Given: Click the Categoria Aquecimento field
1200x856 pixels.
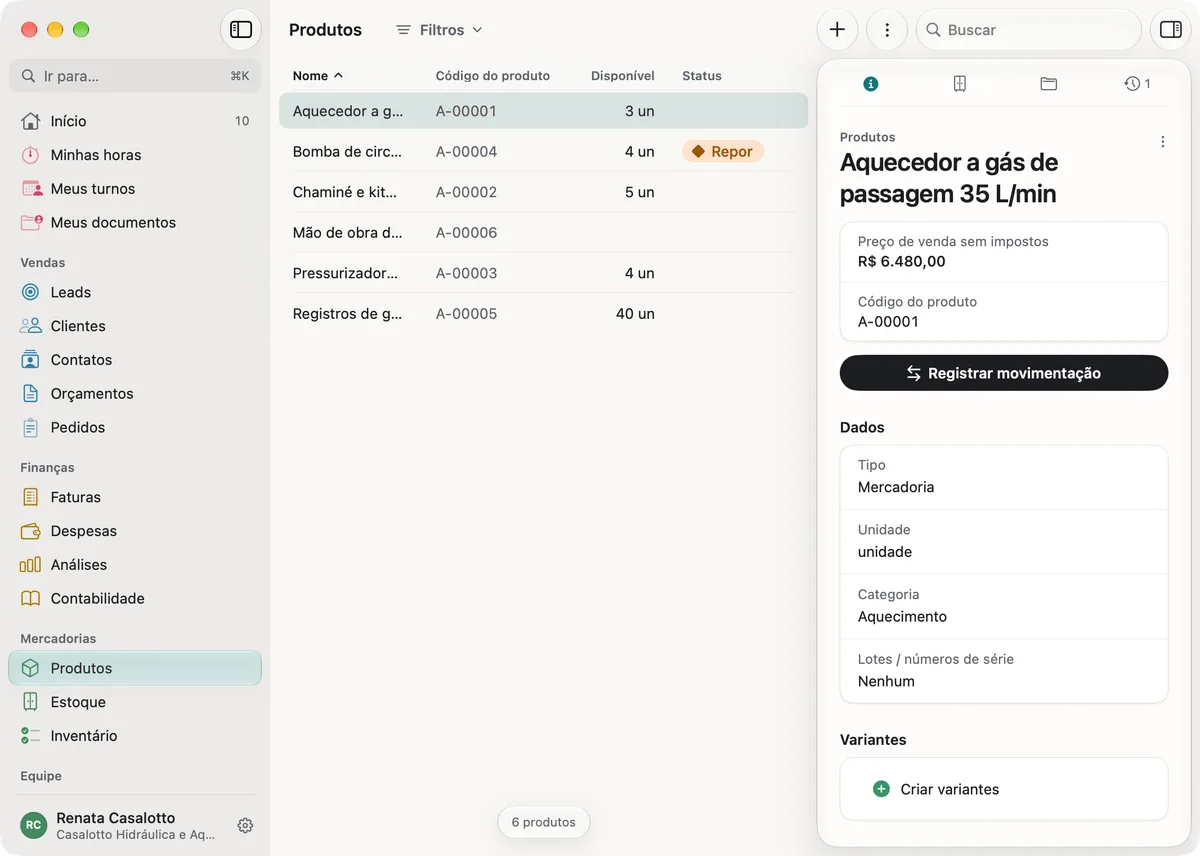Looking at the screenshot, I should click(x=1004, y=606).
